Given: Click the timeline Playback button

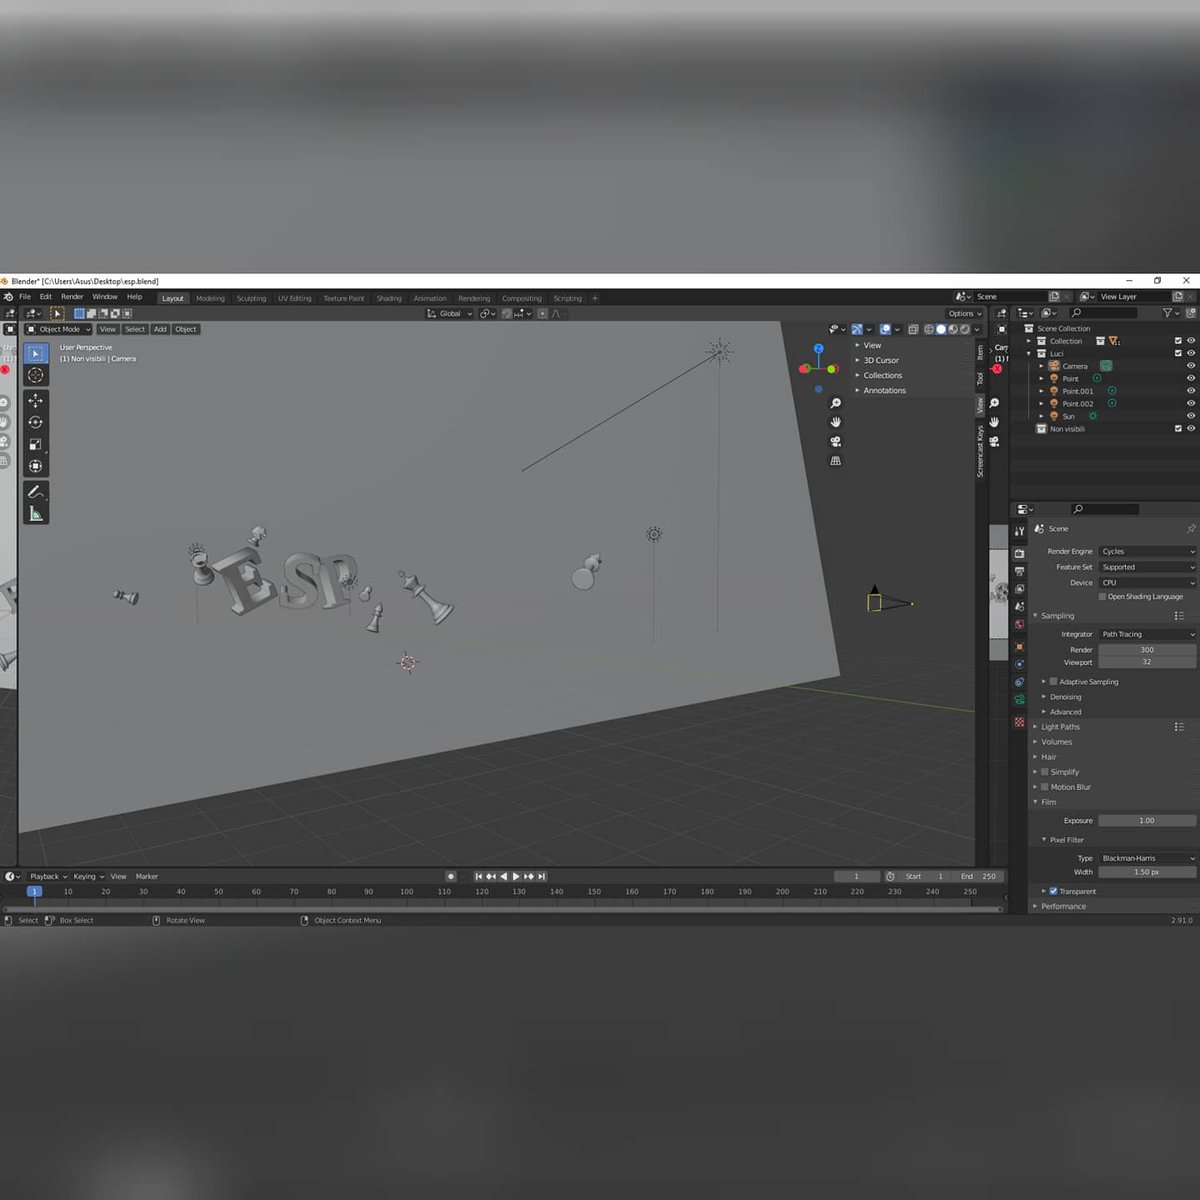Looking at the screenshot, I should pos(47,876).
